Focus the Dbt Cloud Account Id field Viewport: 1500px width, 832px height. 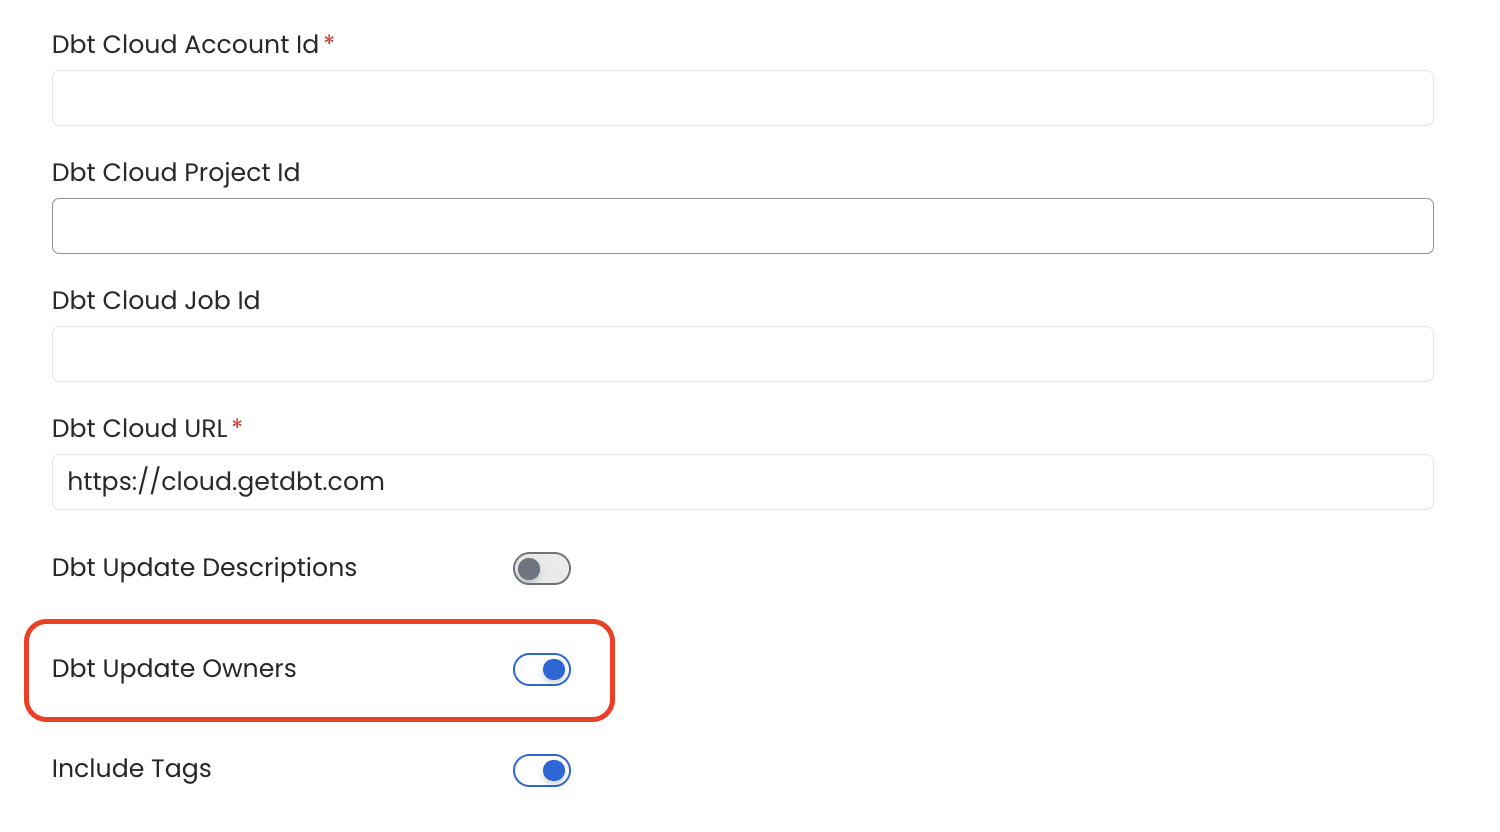click(743, 98)
